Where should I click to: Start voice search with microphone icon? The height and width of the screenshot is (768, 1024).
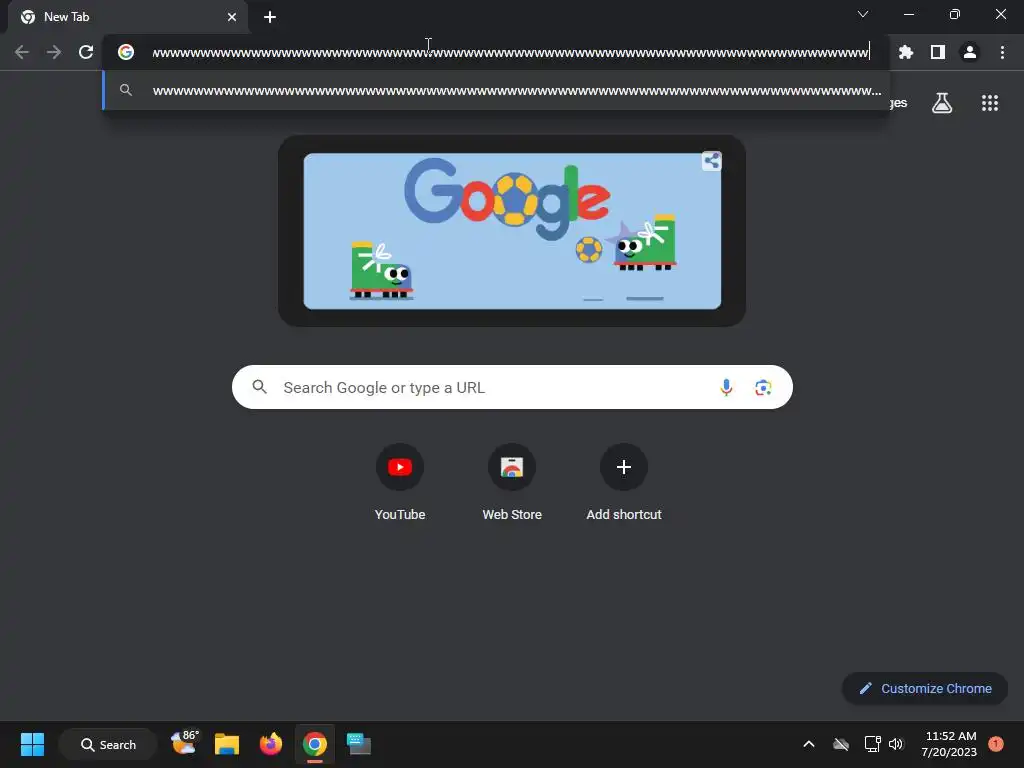(x=726, y=387)
